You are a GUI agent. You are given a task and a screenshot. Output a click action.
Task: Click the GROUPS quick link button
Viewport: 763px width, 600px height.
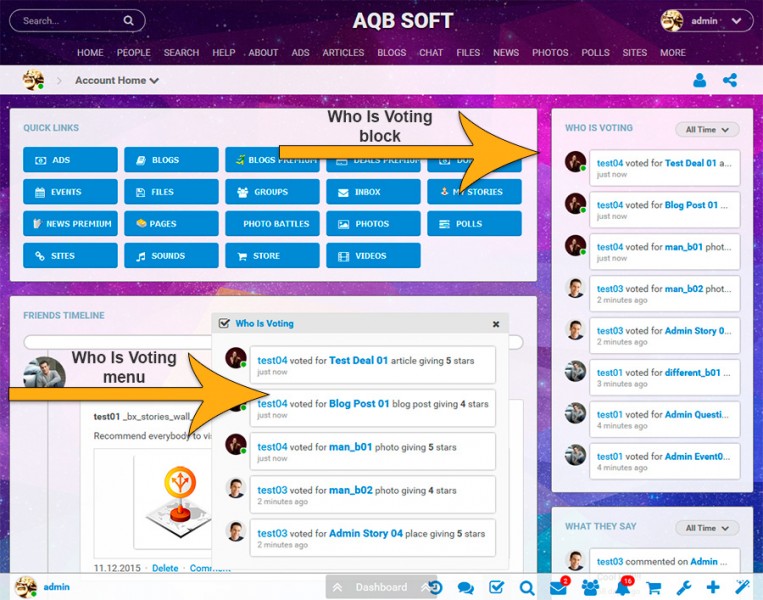tap(272, 192)
